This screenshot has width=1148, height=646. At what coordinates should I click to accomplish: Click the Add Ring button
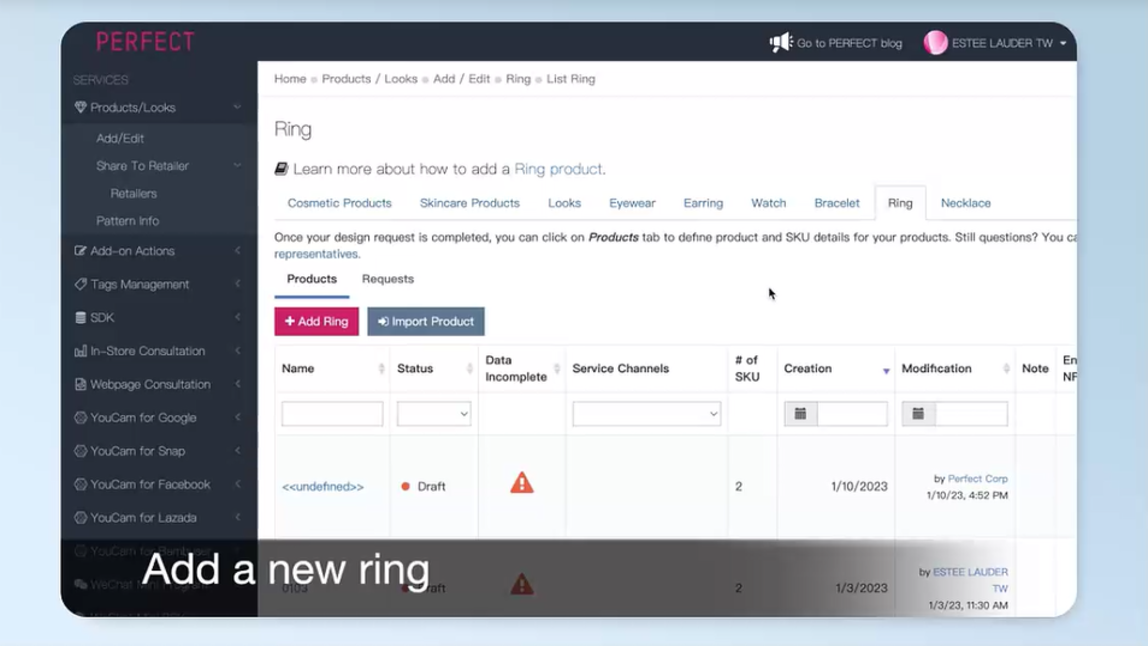pos(316,322)
